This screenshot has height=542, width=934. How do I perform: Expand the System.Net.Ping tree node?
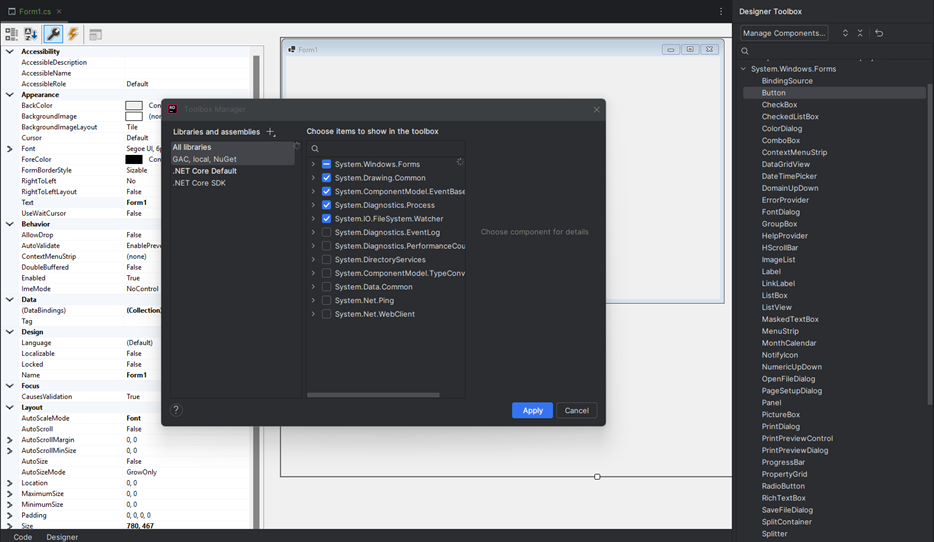pos(313,300)
